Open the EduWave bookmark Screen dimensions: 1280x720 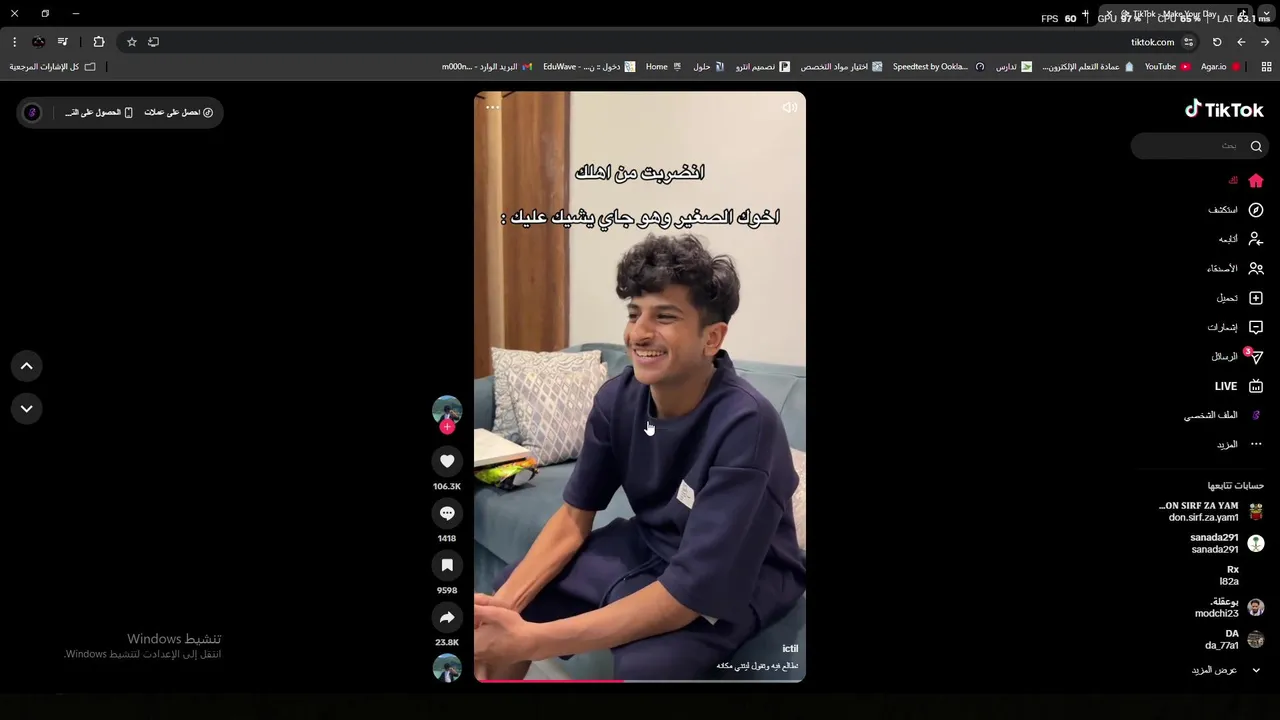point(588,67)
